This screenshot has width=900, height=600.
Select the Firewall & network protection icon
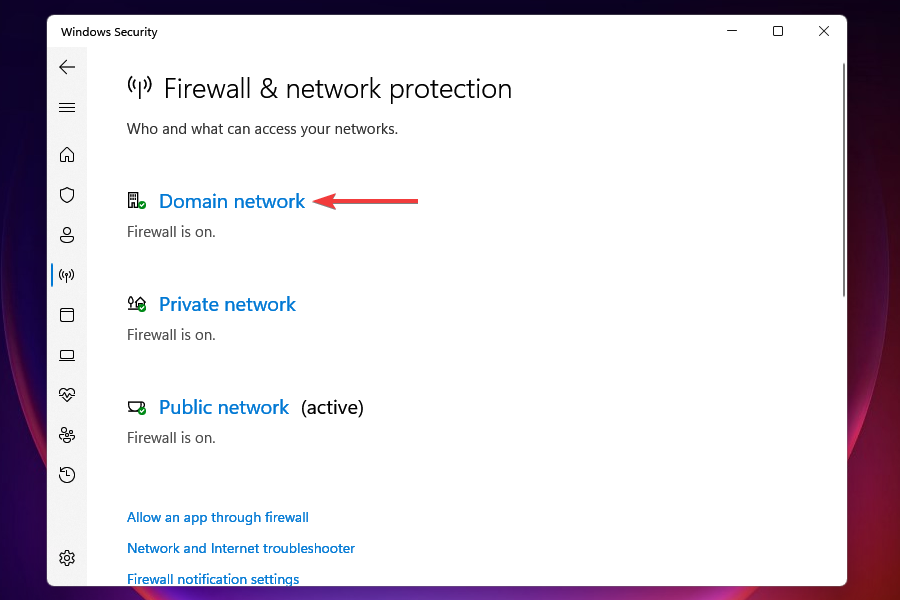click(x=67, y=275)
